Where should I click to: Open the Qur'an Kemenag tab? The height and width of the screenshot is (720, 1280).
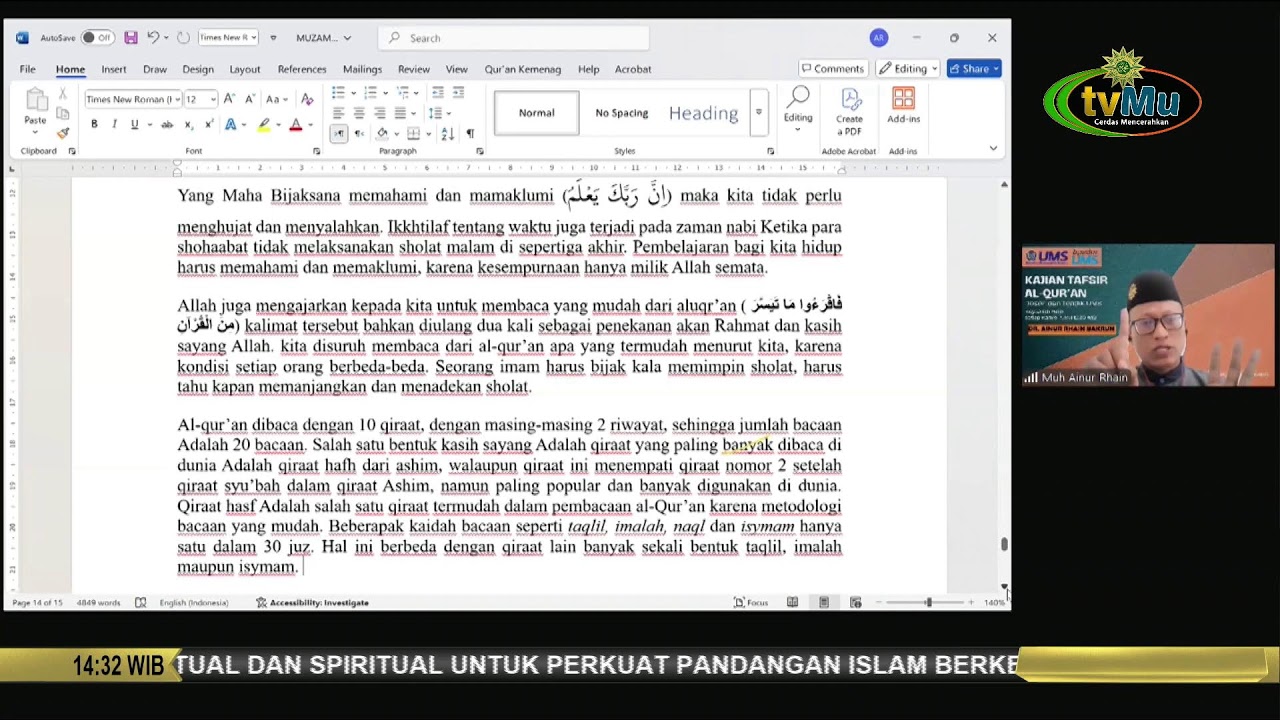(x=523, y=69)
